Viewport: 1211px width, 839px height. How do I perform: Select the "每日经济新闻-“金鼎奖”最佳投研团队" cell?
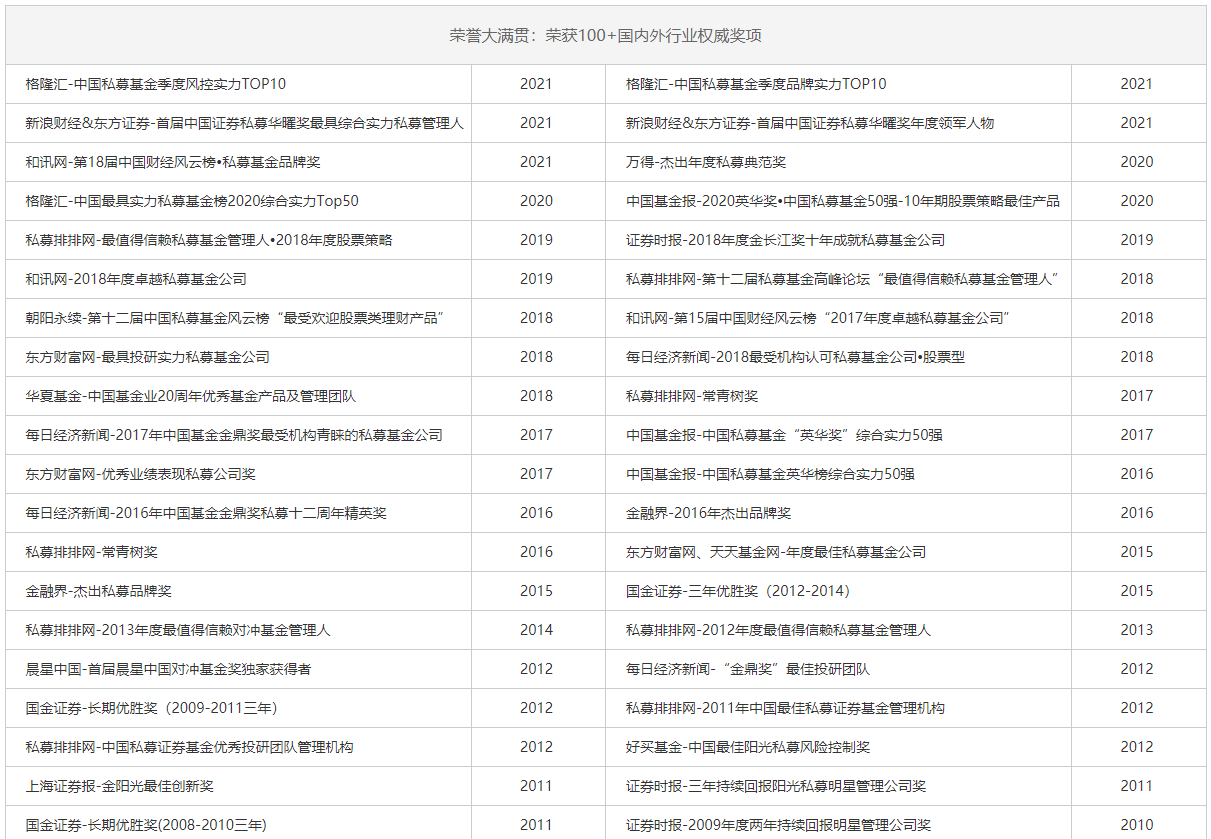(838, 669)
